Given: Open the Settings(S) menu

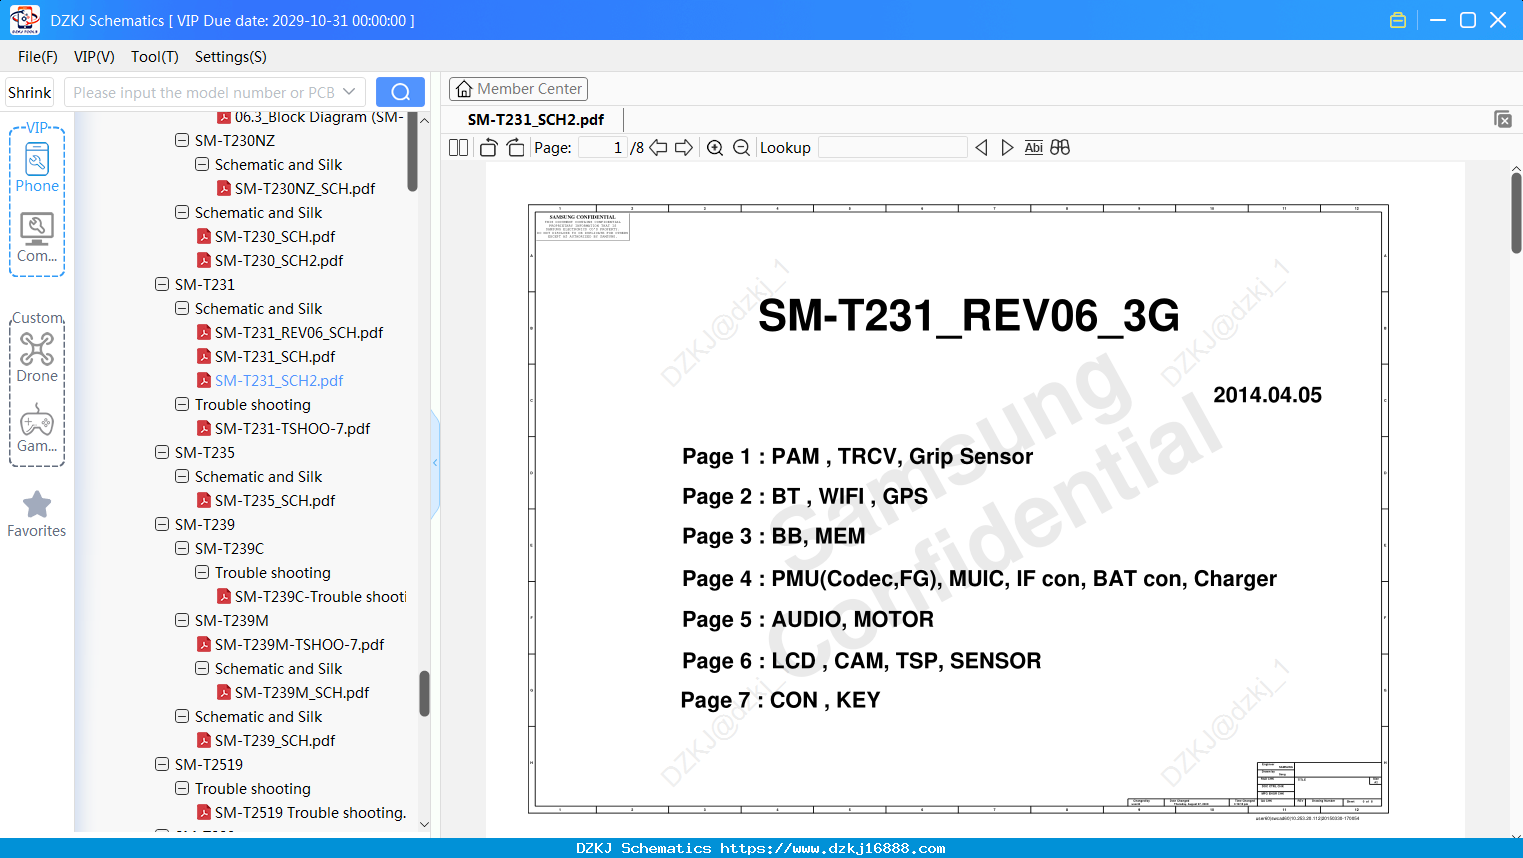Looking at the screenshot, I should click(x=231, y=57).
